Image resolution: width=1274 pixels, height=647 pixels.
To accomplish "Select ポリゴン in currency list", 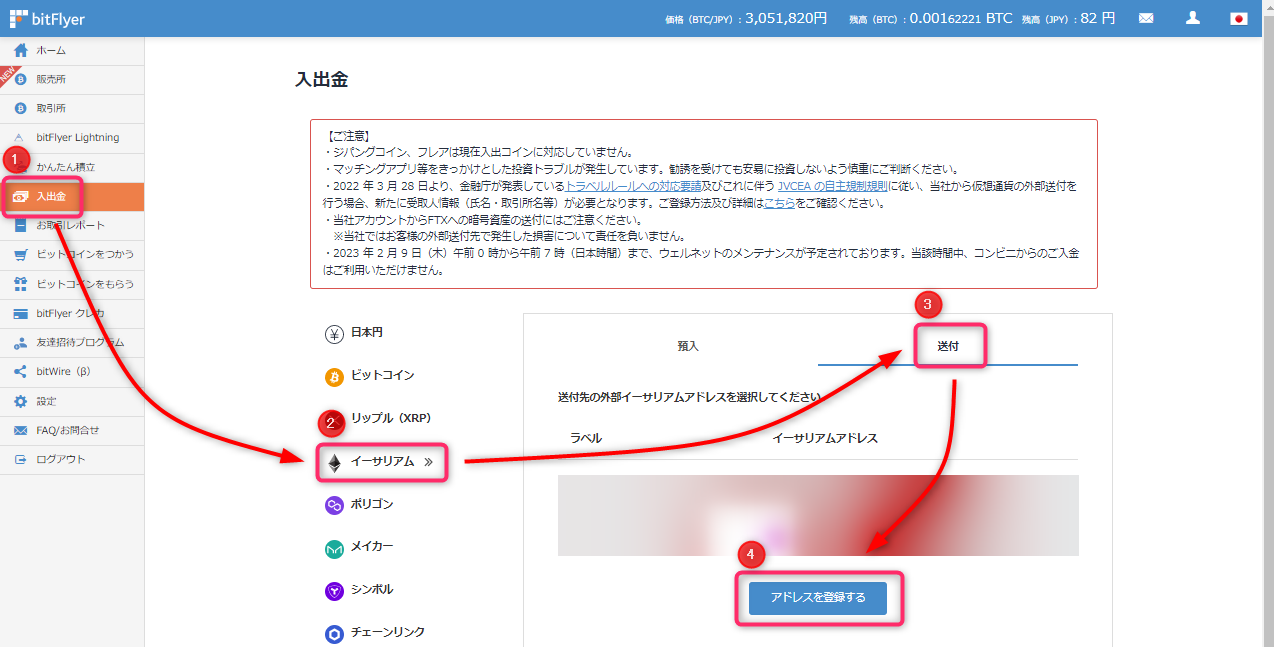I will (372, 505).
